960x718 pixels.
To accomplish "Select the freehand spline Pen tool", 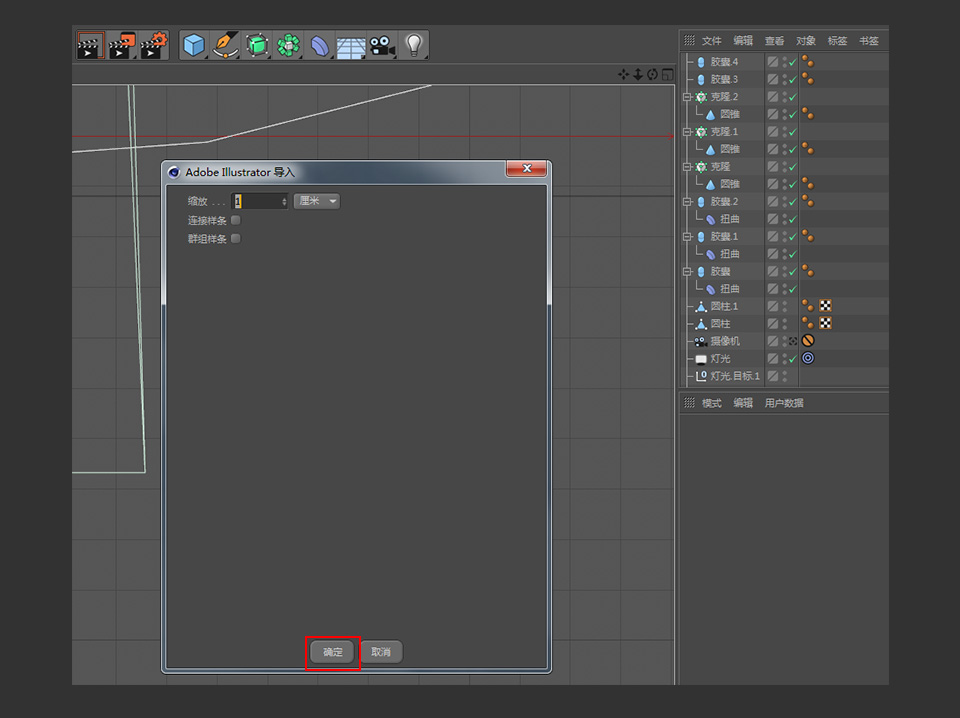I will pos(224,45).
